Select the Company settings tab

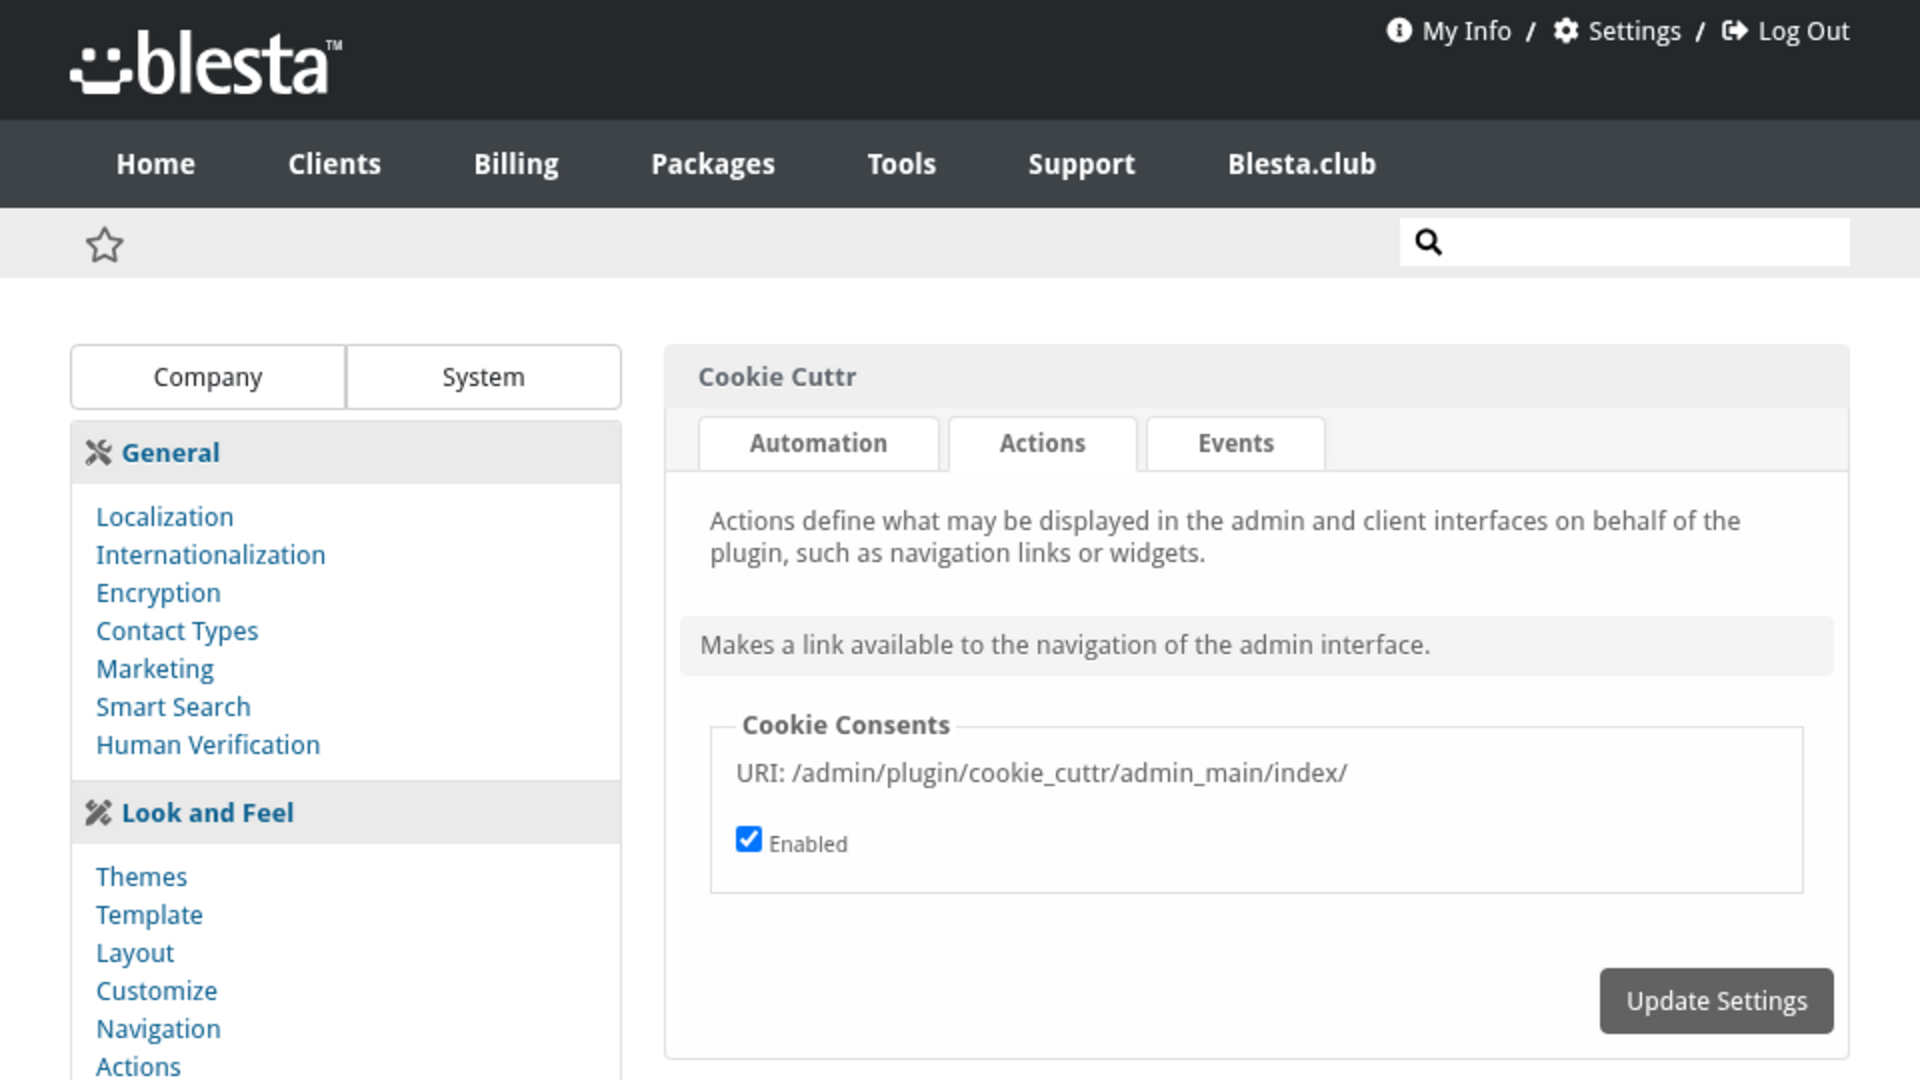pyautogui.click(x=208, y=377)
